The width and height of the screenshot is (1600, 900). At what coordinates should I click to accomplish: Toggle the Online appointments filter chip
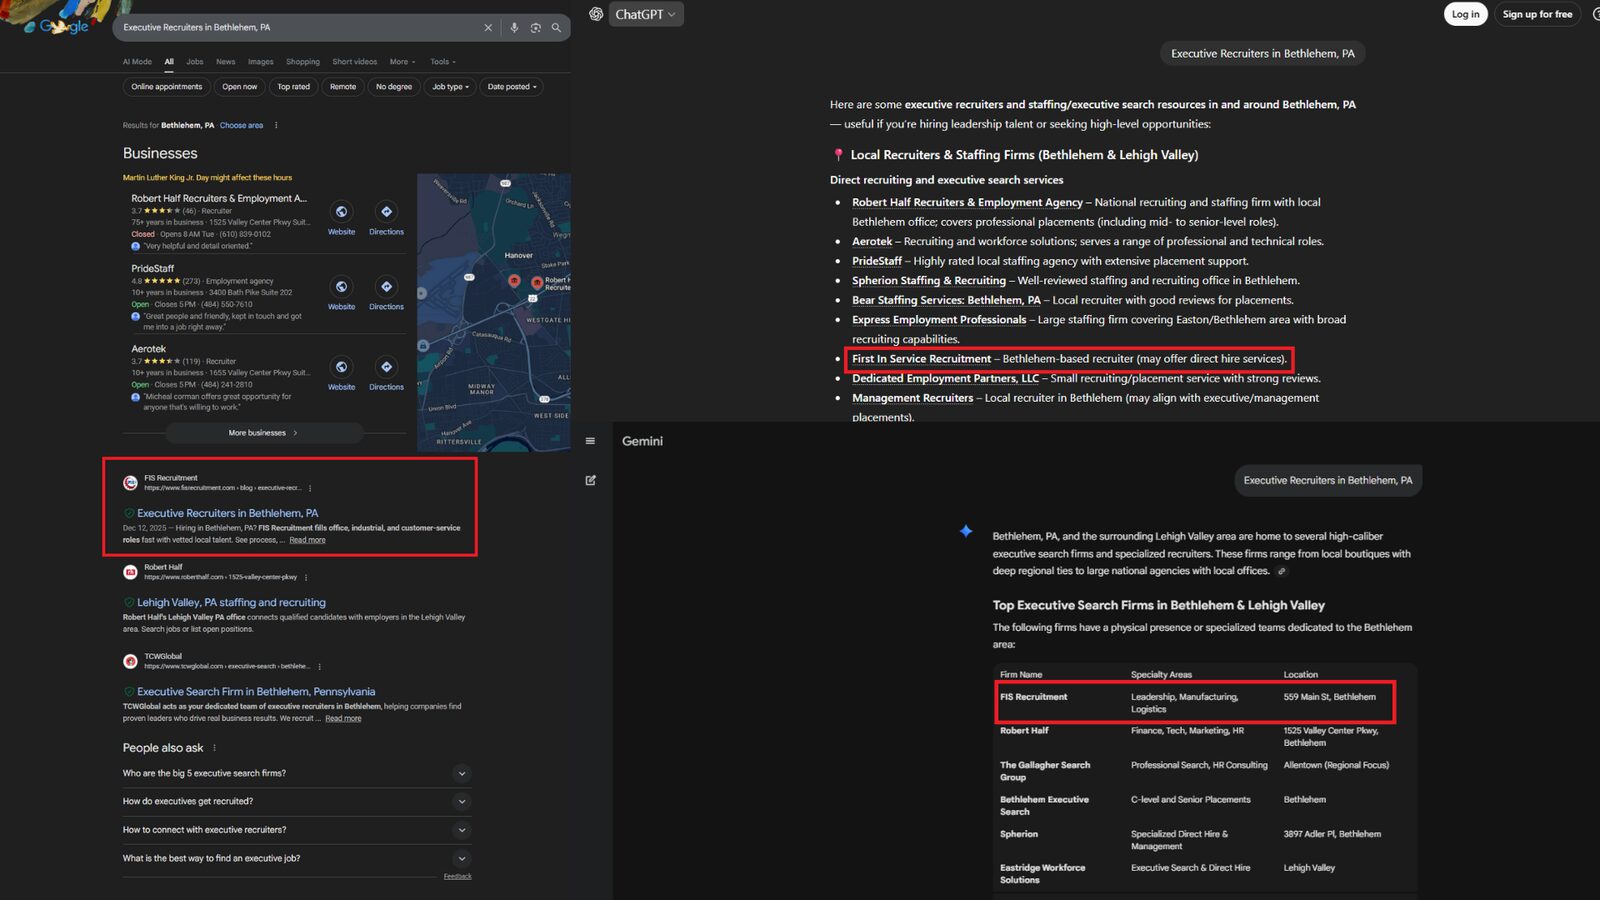click(167, 87)
